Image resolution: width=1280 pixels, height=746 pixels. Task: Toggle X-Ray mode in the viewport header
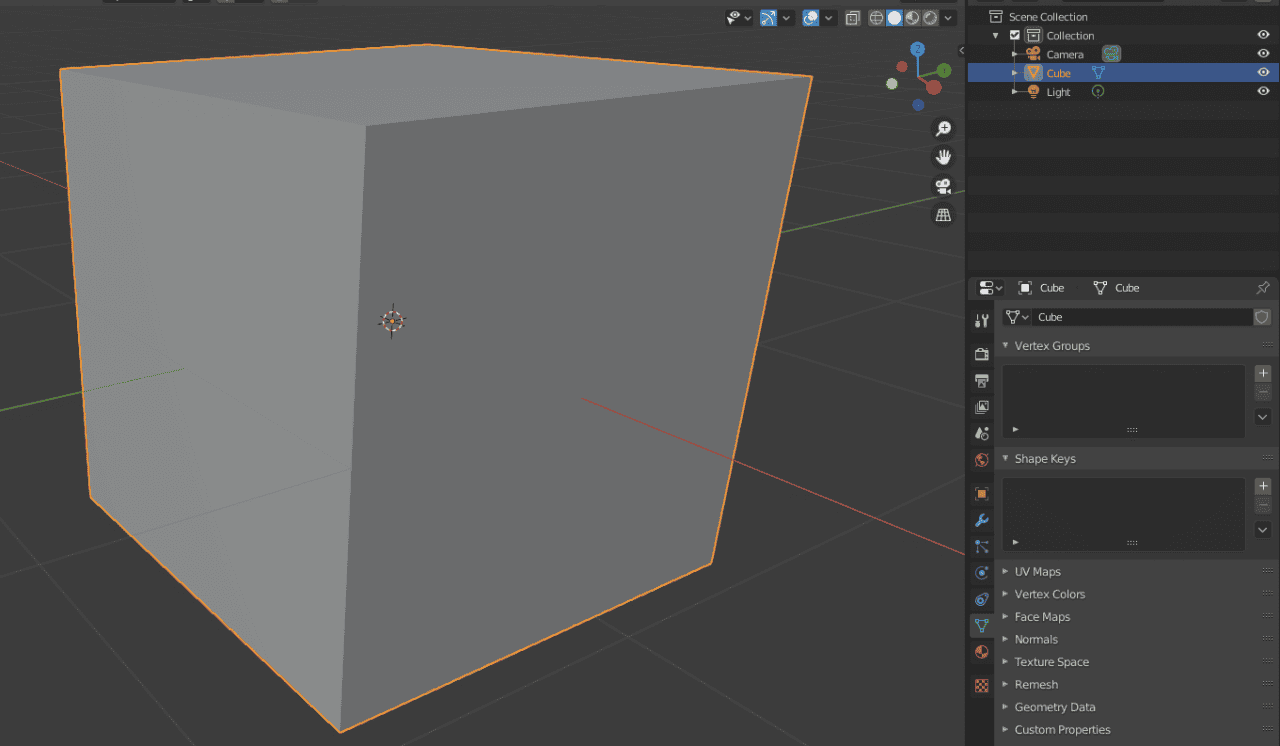coord(852,18)
